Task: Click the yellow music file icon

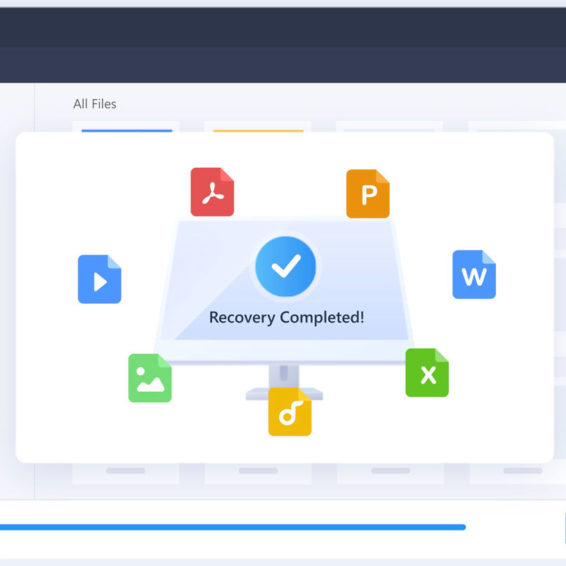Action: click(x=290, y=412)
